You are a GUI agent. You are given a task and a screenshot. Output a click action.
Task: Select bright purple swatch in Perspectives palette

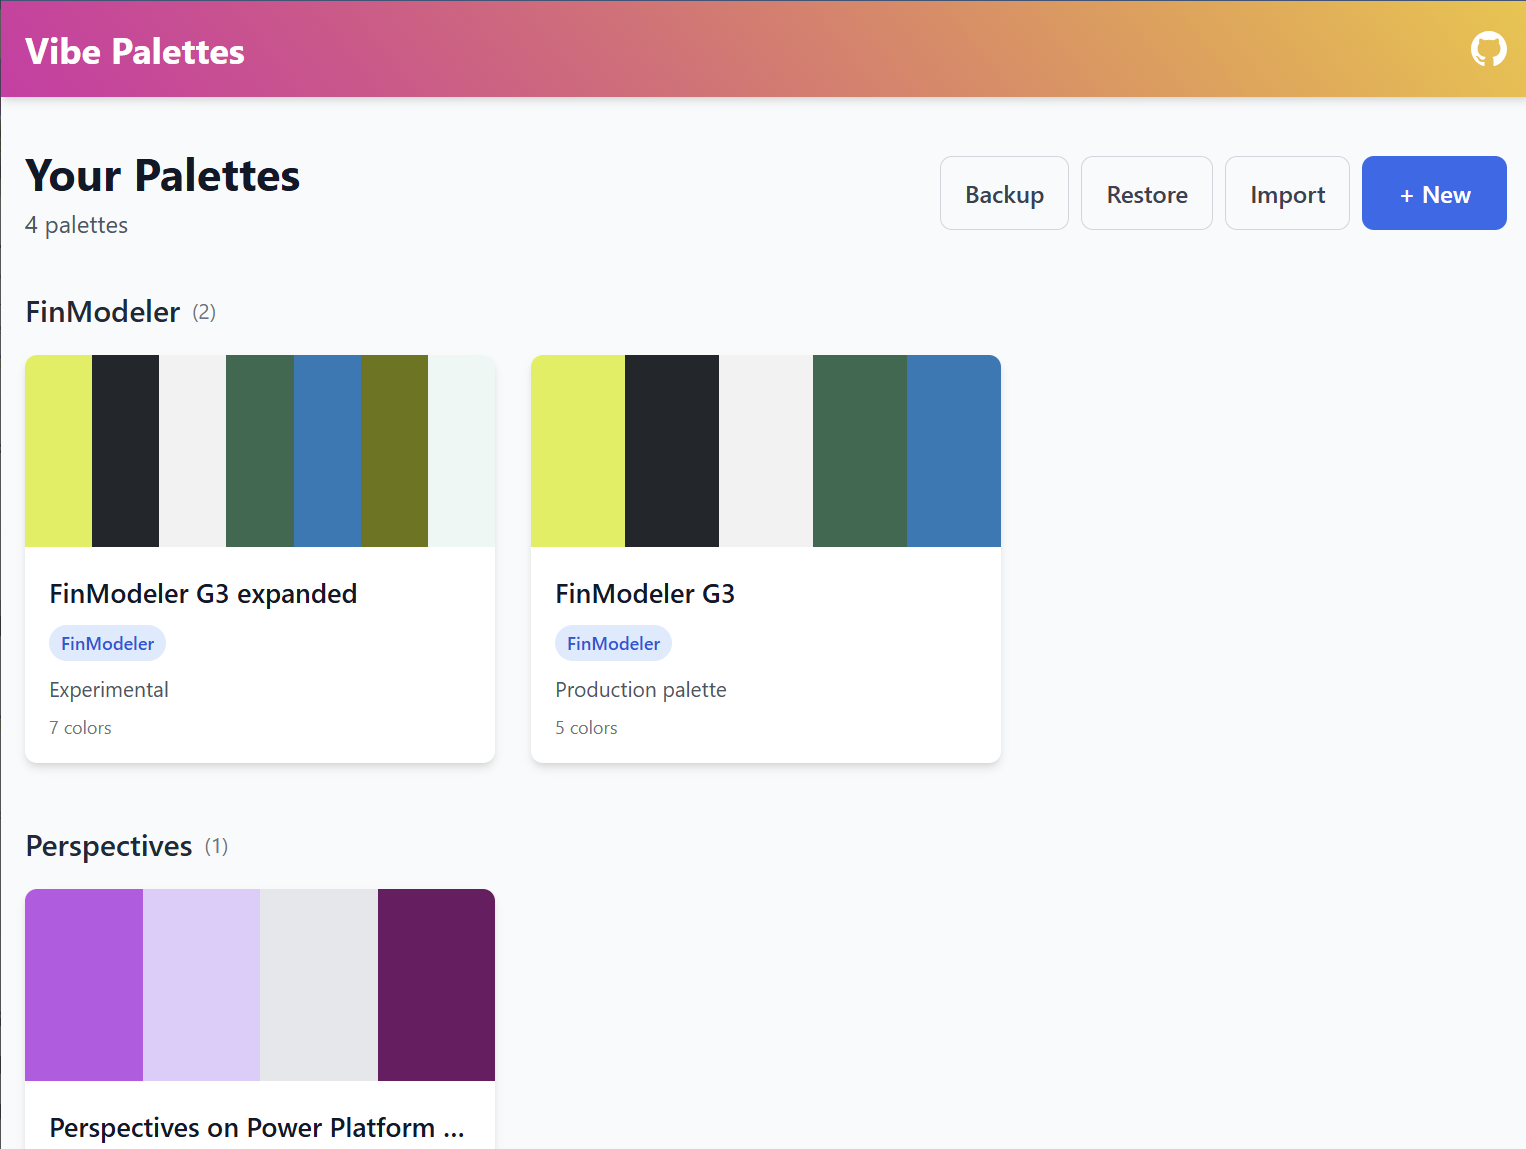84,985
